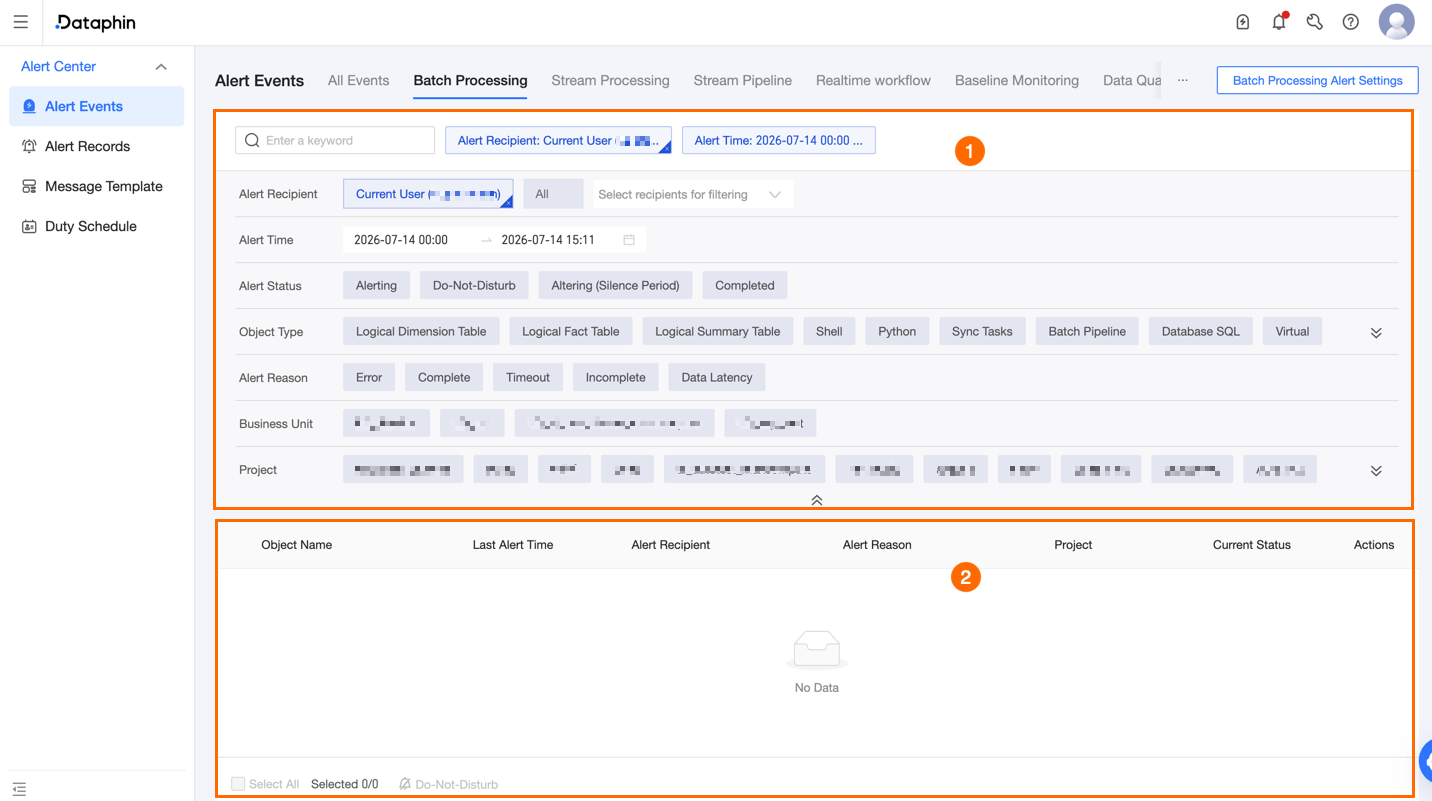Toggle the Error alert reason filter
This screenshot has height=801, width=1432.
[x=369, y=378]
